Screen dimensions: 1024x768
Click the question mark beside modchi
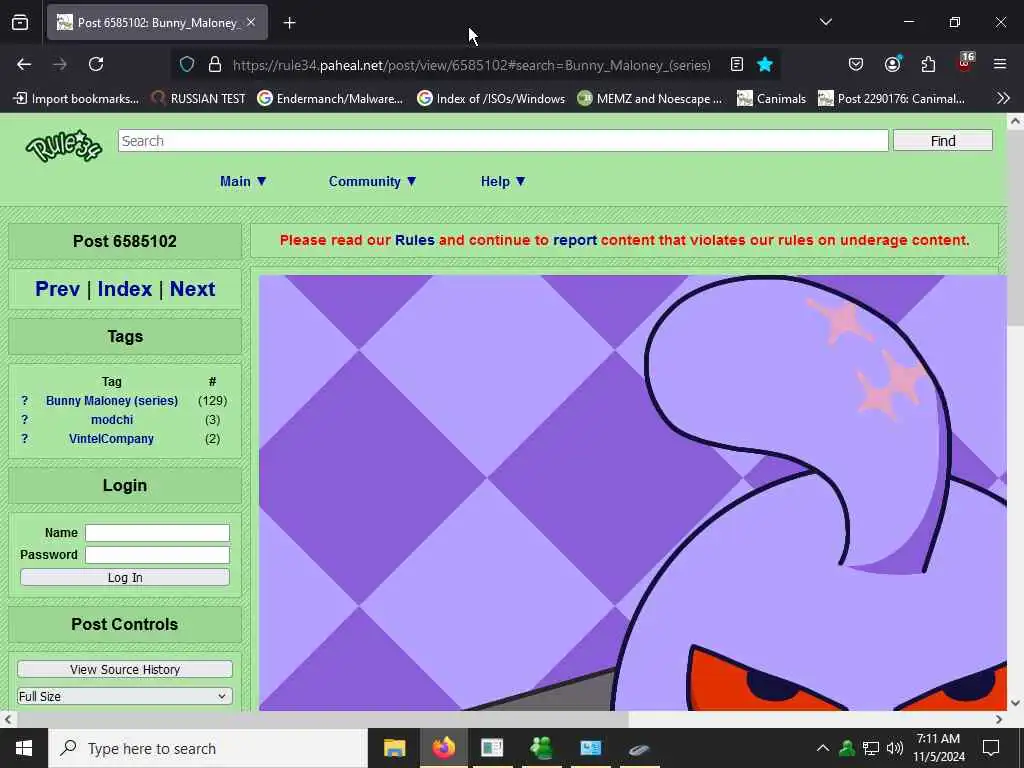[x=25, y=419]
